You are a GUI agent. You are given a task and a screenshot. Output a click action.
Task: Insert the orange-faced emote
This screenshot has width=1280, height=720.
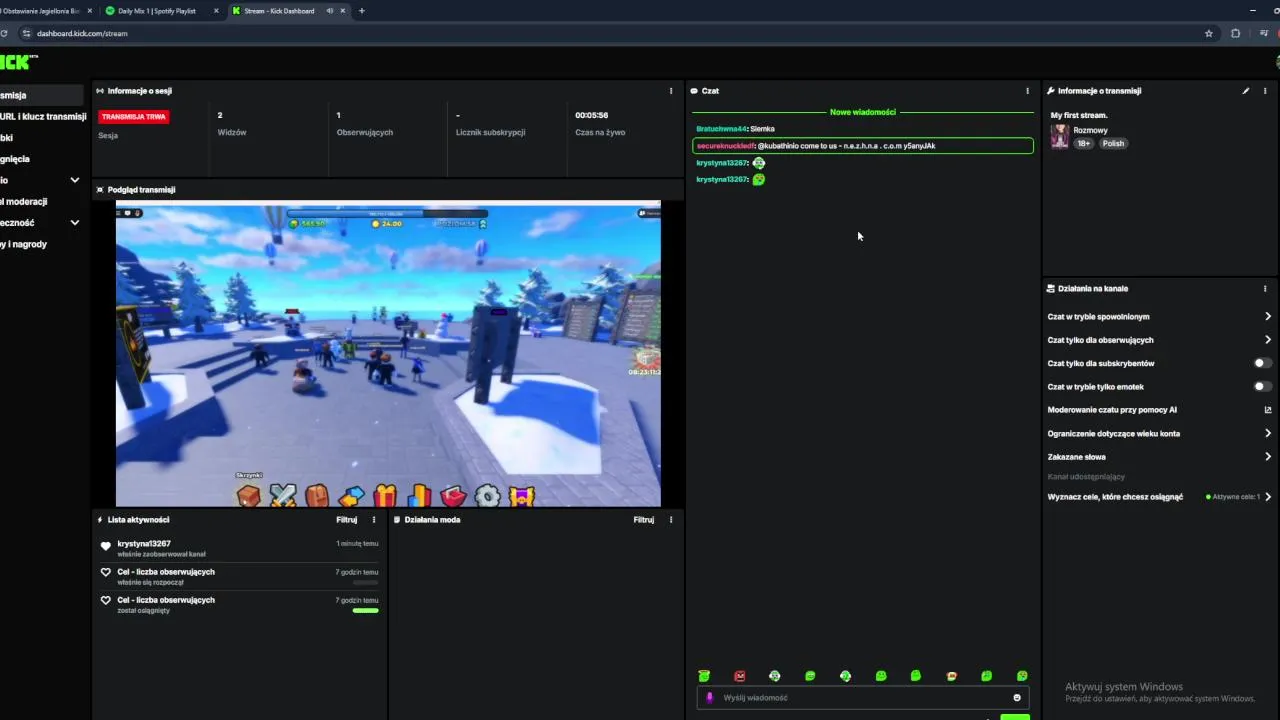click(951, 676)
